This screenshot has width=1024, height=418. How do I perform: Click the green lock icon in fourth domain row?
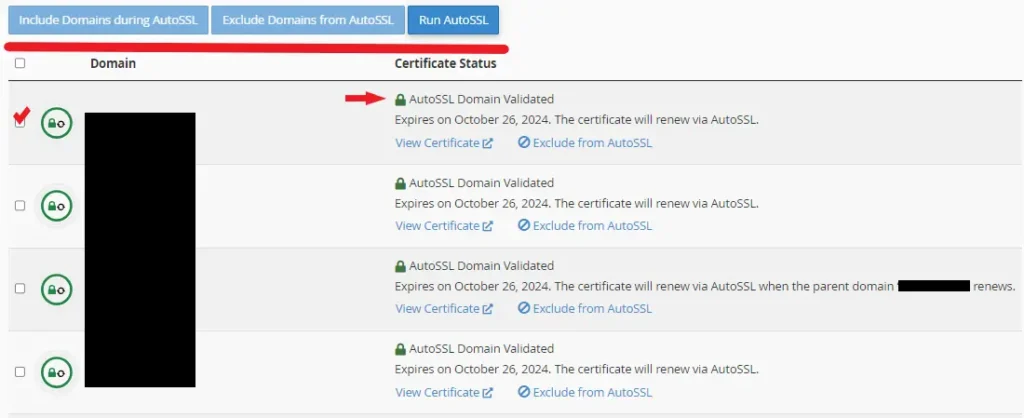coord(56,371)
